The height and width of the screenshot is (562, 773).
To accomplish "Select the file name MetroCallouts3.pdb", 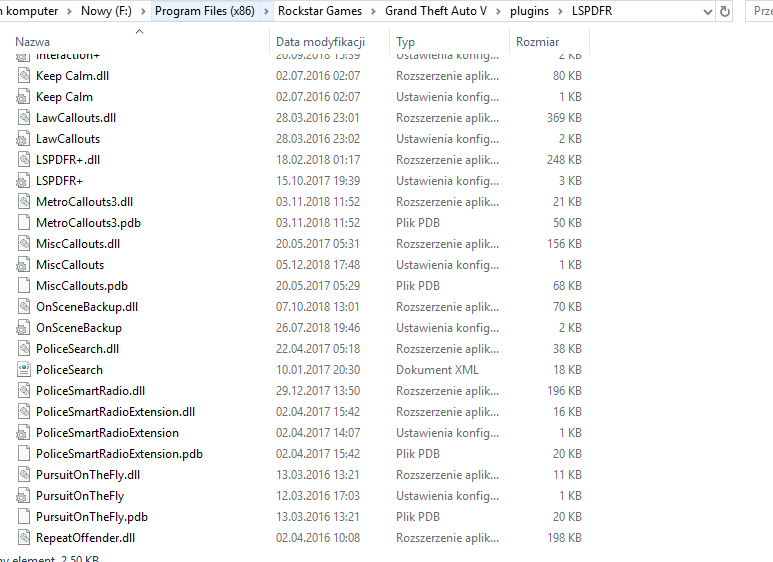I will click(x=88, y=223).
